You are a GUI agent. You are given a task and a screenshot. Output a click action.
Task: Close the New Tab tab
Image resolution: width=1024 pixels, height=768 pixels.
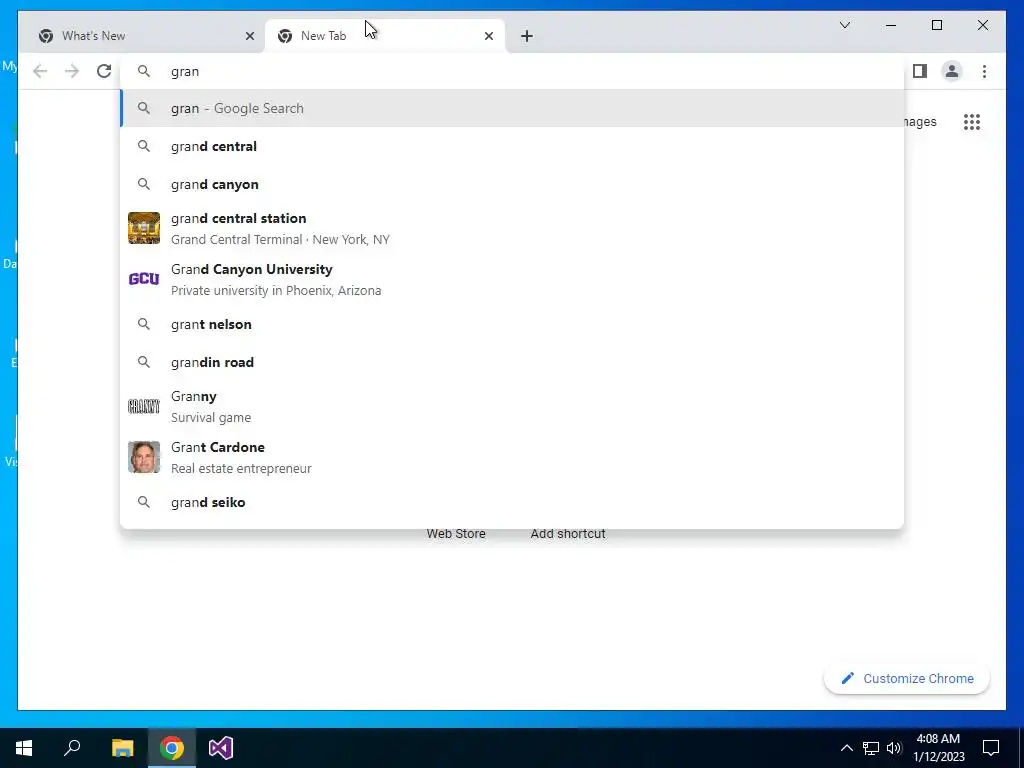click(488, 36)
